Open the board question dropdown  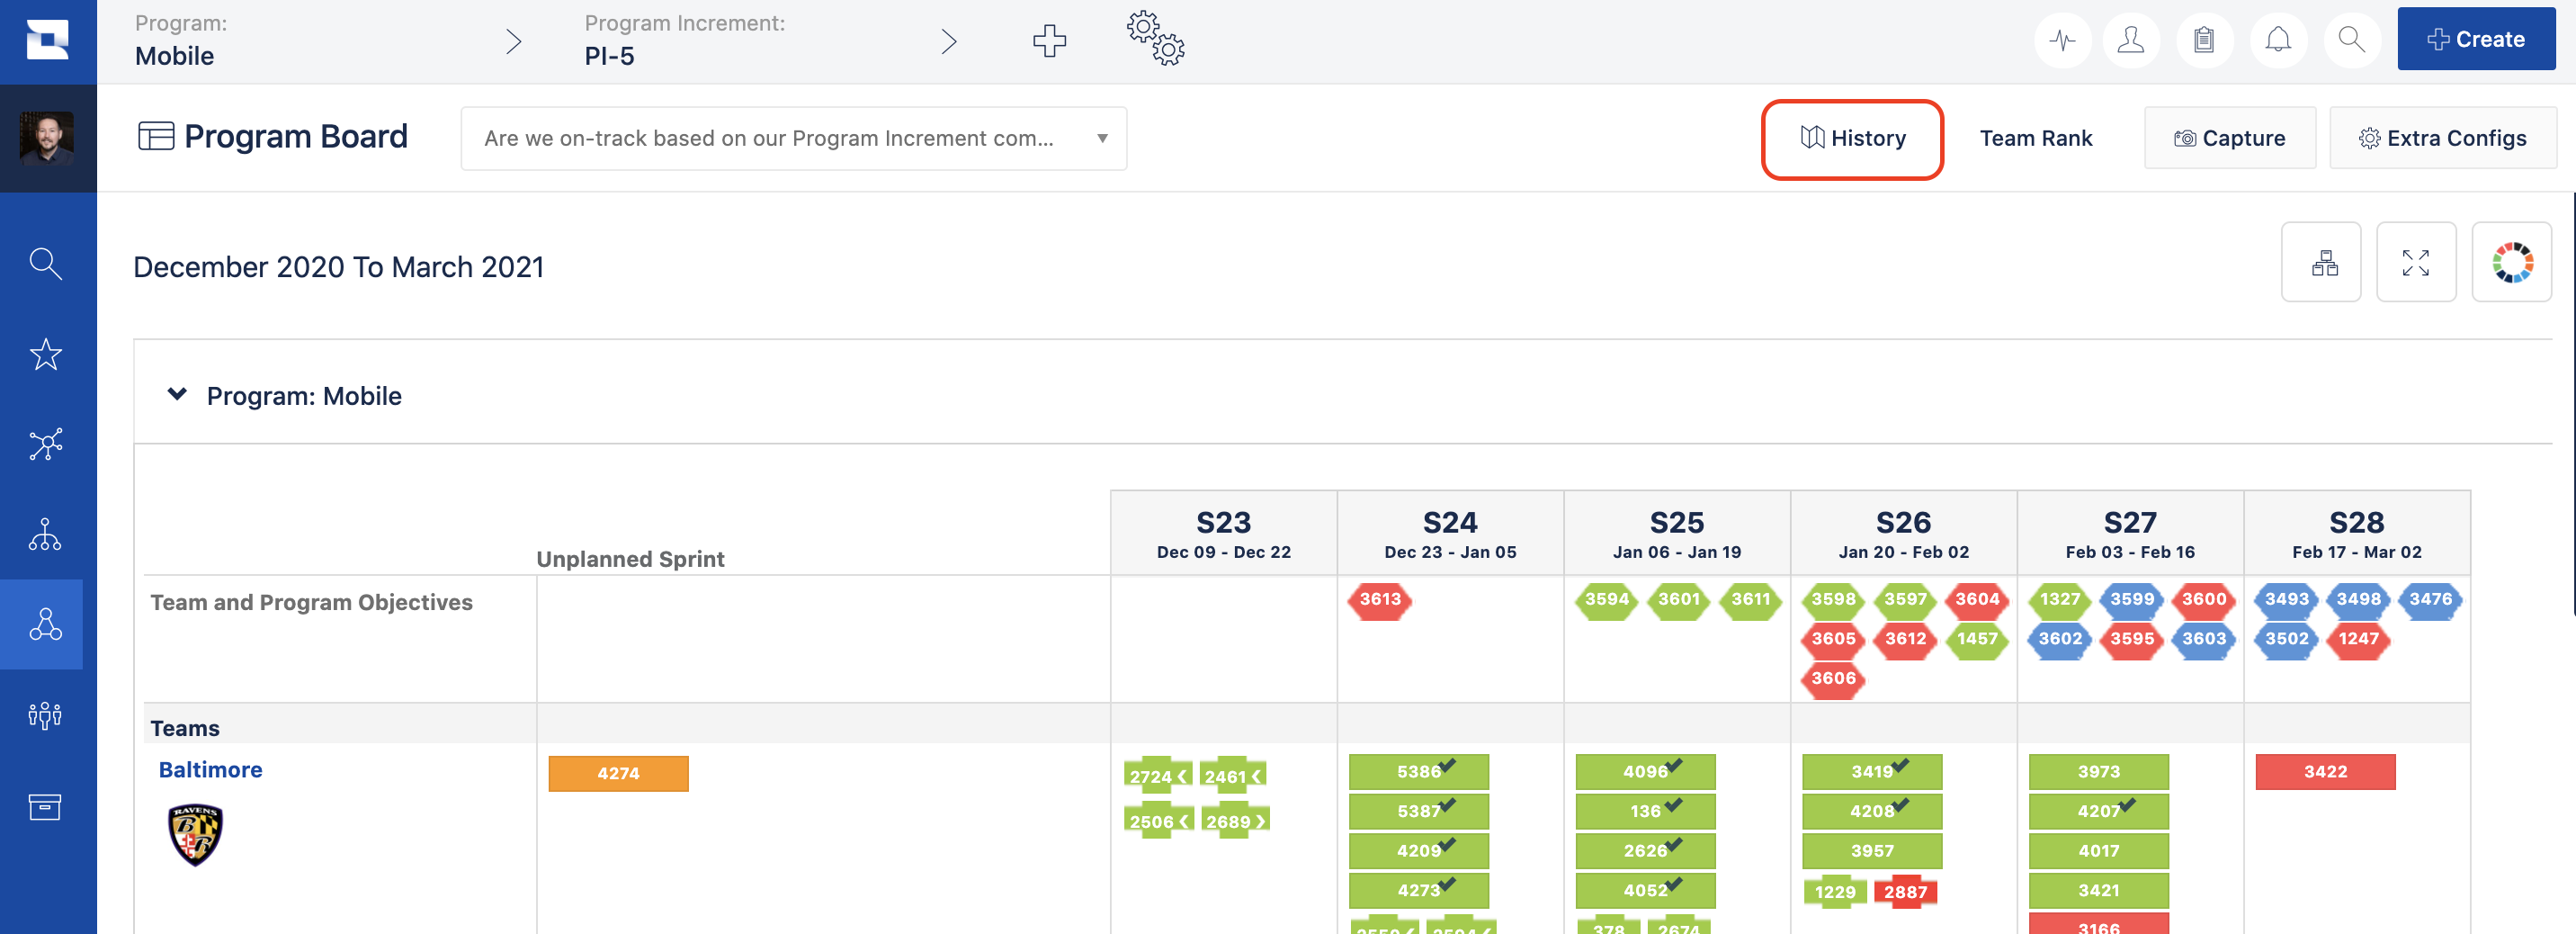794,138
